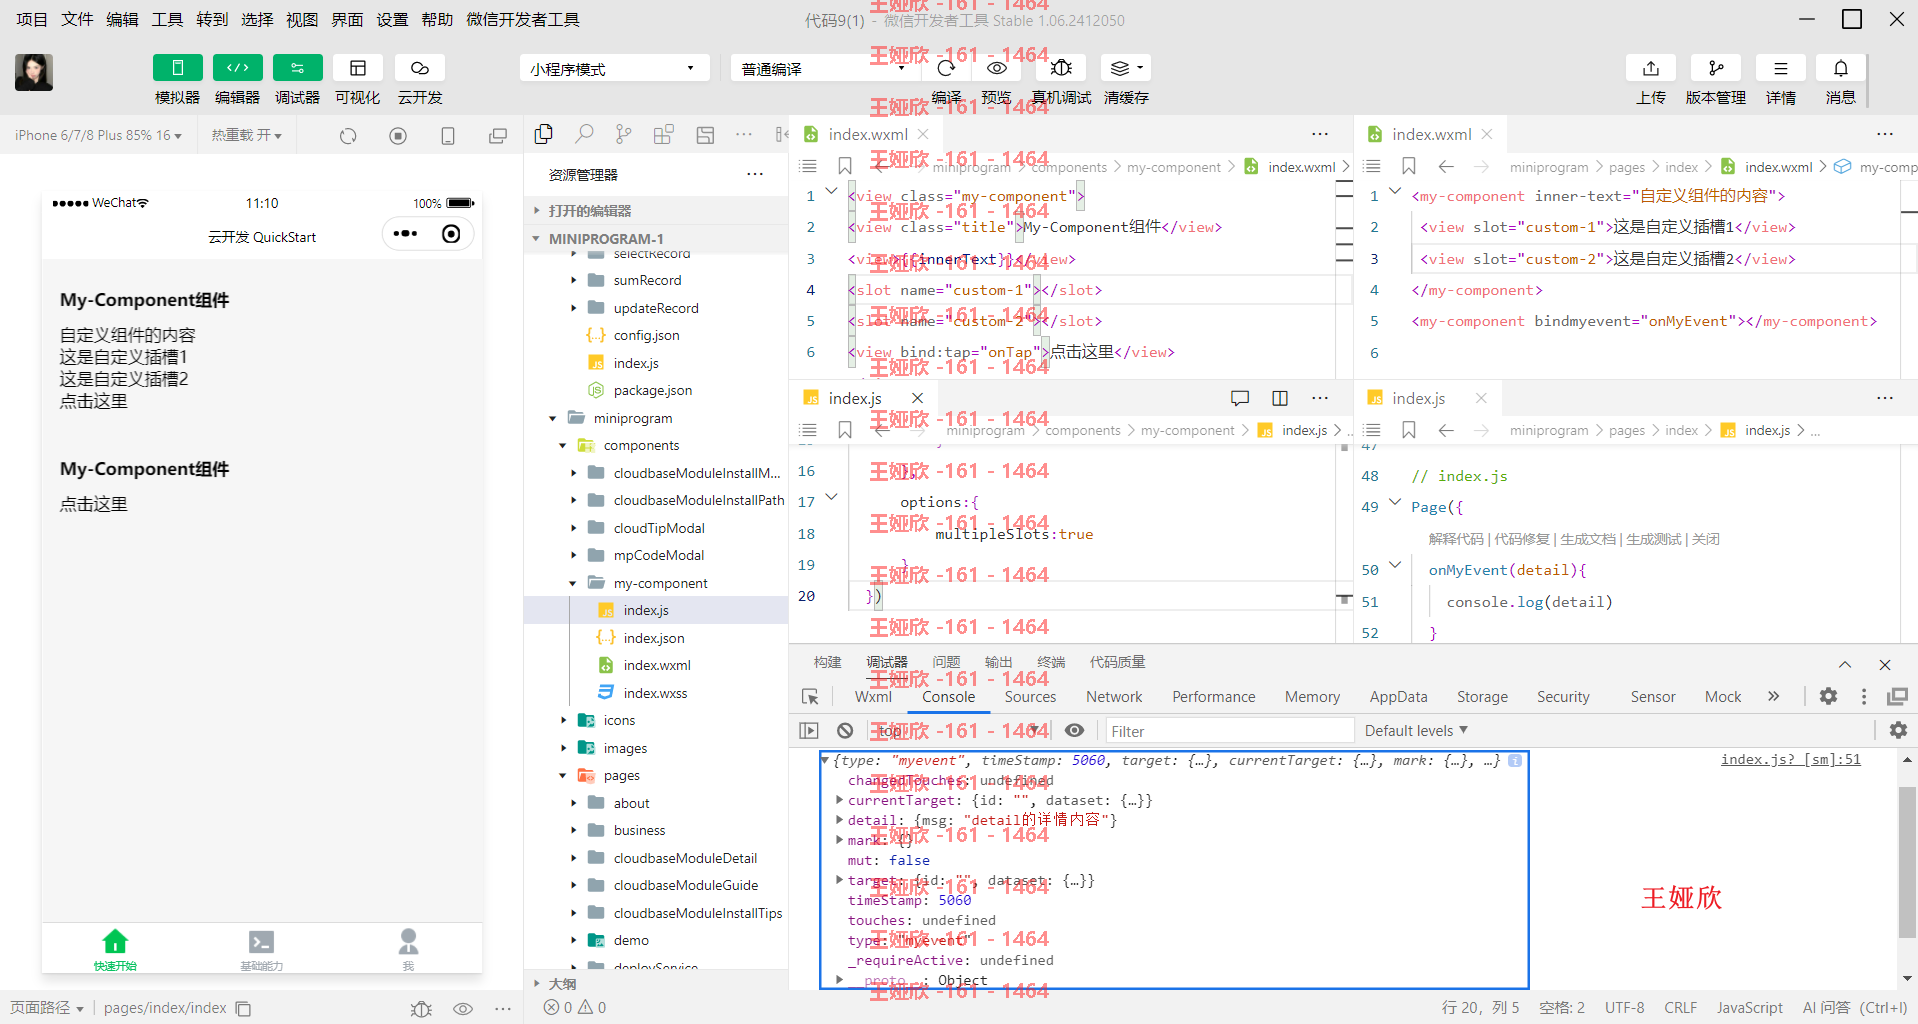
Task: Close the left index.wxml editor tab
Action: pyautogui.click(x=923, y=134)
